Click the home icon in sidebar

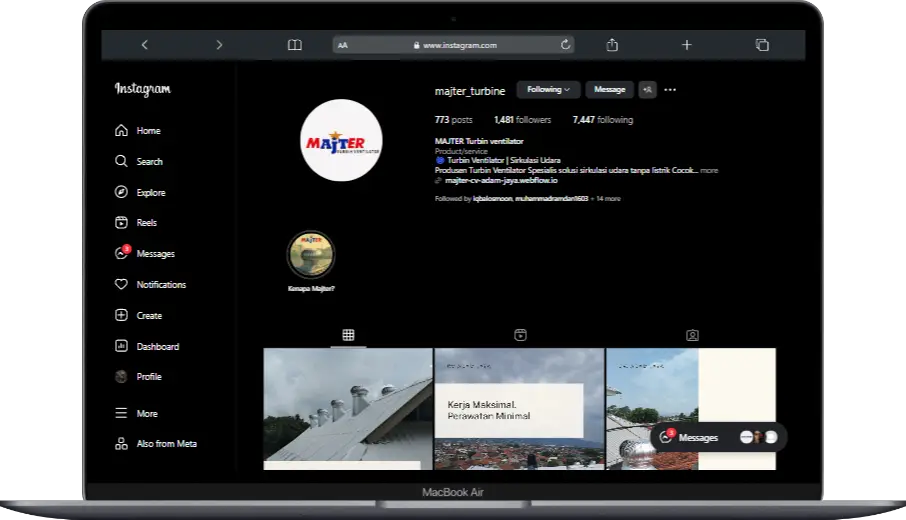pos(121,131)
